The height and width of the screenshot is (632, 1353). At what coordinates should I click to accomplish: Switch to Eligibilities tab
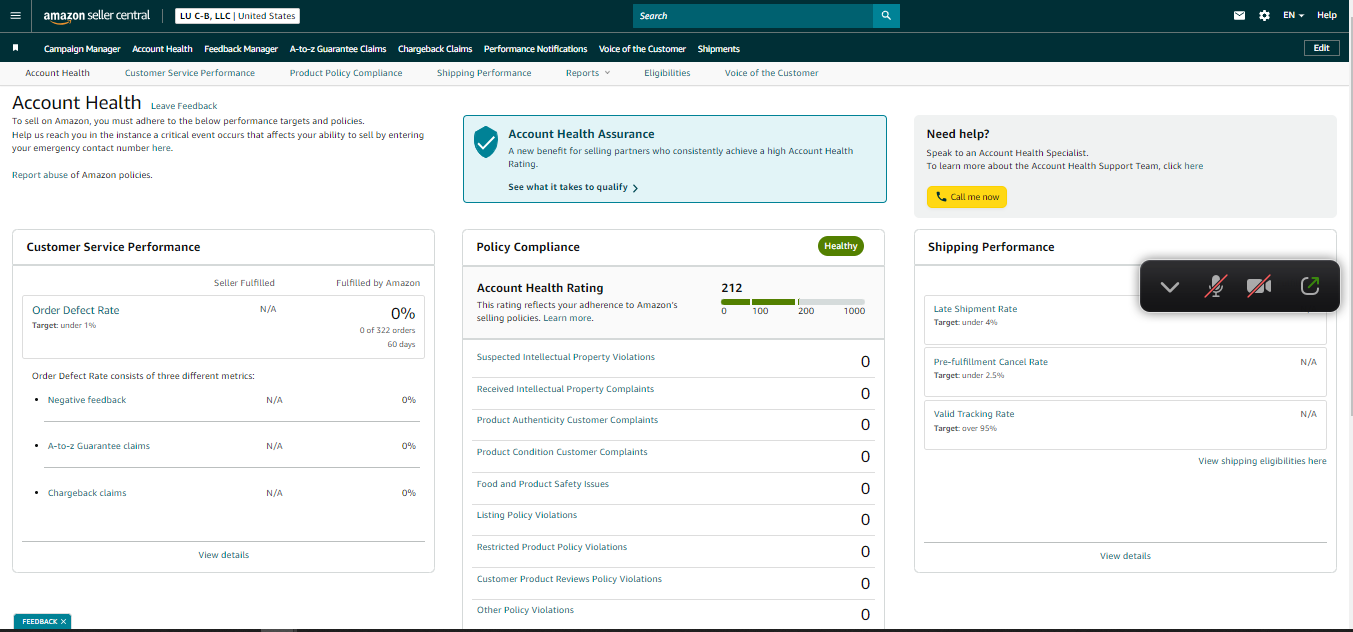click(x=667, y=73)
